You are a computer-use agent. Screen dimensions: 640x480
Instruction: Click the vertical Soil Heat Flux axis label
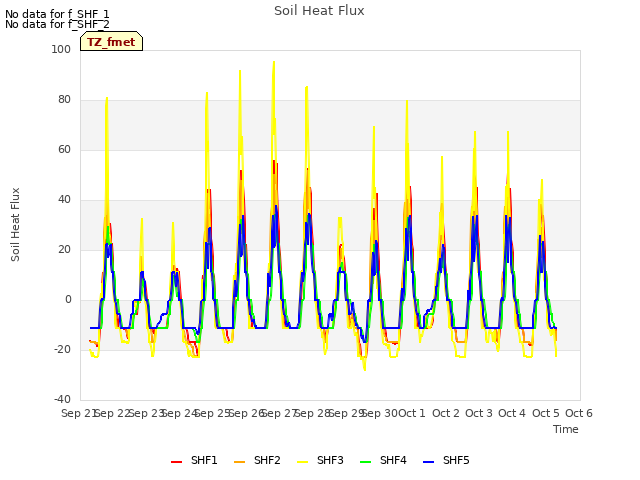pos(15,224)
